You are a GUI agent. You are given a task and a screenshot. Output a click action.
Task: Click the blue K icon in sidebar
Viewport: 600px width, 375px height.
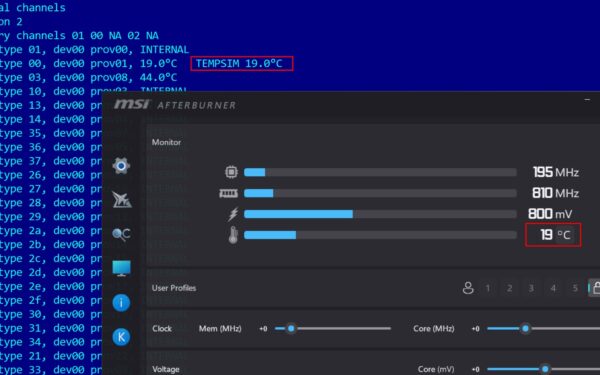pyautogui.click(x=121, y=337)
